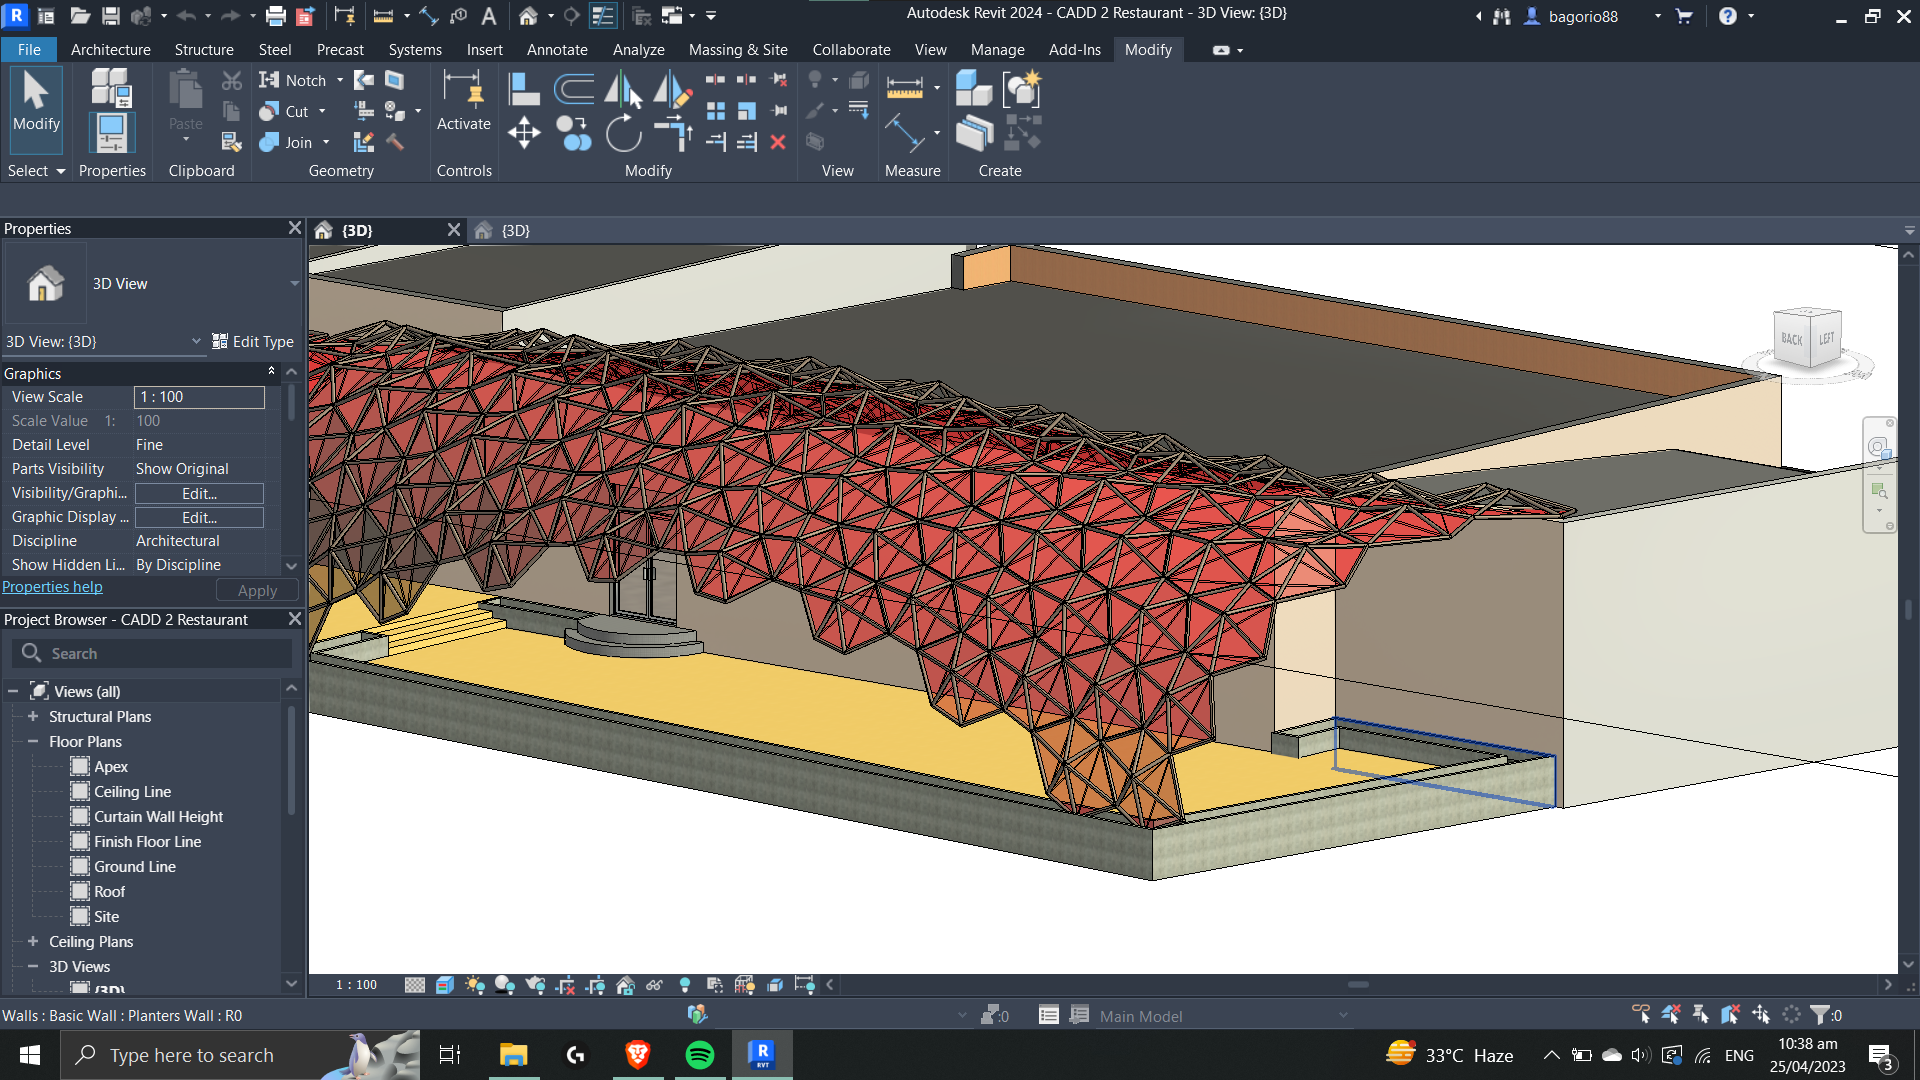The height and width of the screenshot is (1080, 1920).
Task: Toggle the Temporary Hide/Isolate lightbulb icon
Action: [x=685, y=984]
